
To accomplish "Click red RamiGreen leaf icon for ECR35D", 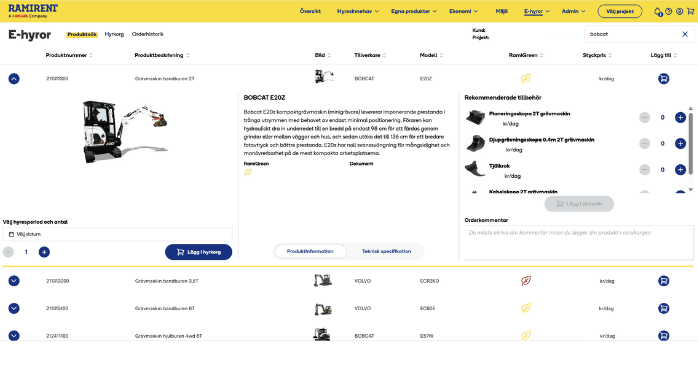I will coord(526,281).
